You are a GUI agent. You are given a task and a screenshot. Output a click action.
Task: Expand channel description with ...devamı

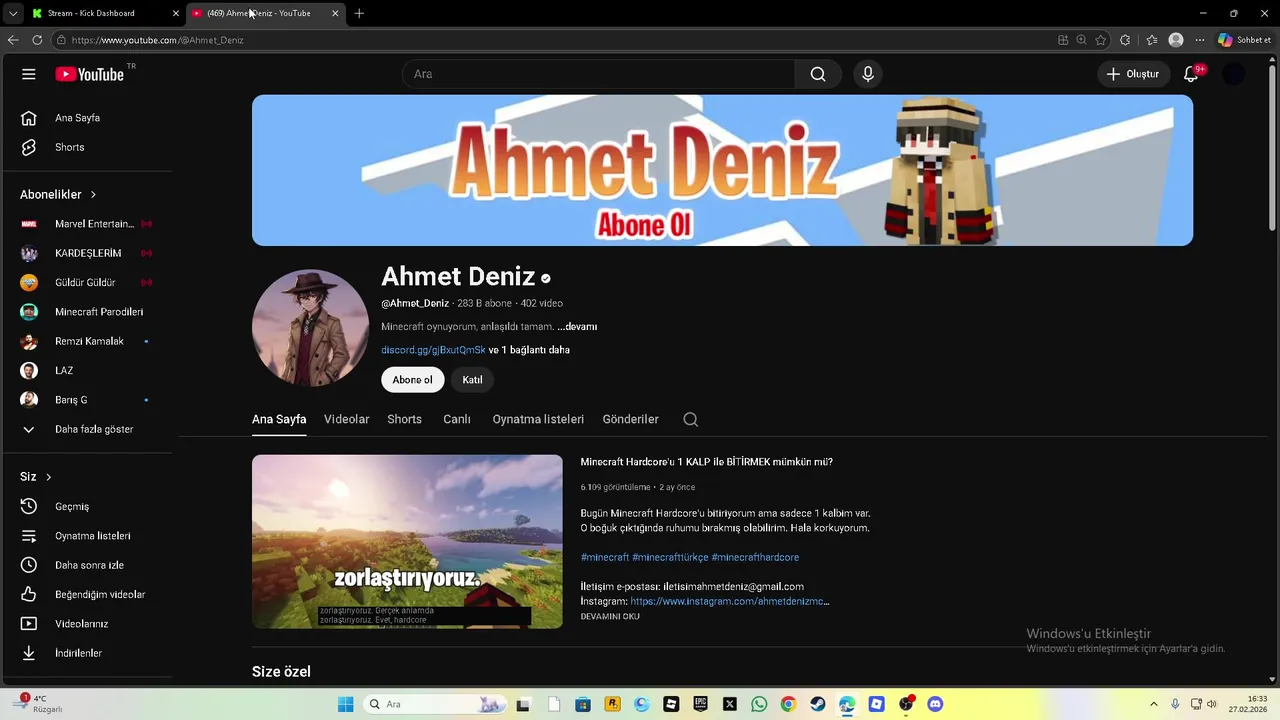pyautogui.click(x=577, y=327)
